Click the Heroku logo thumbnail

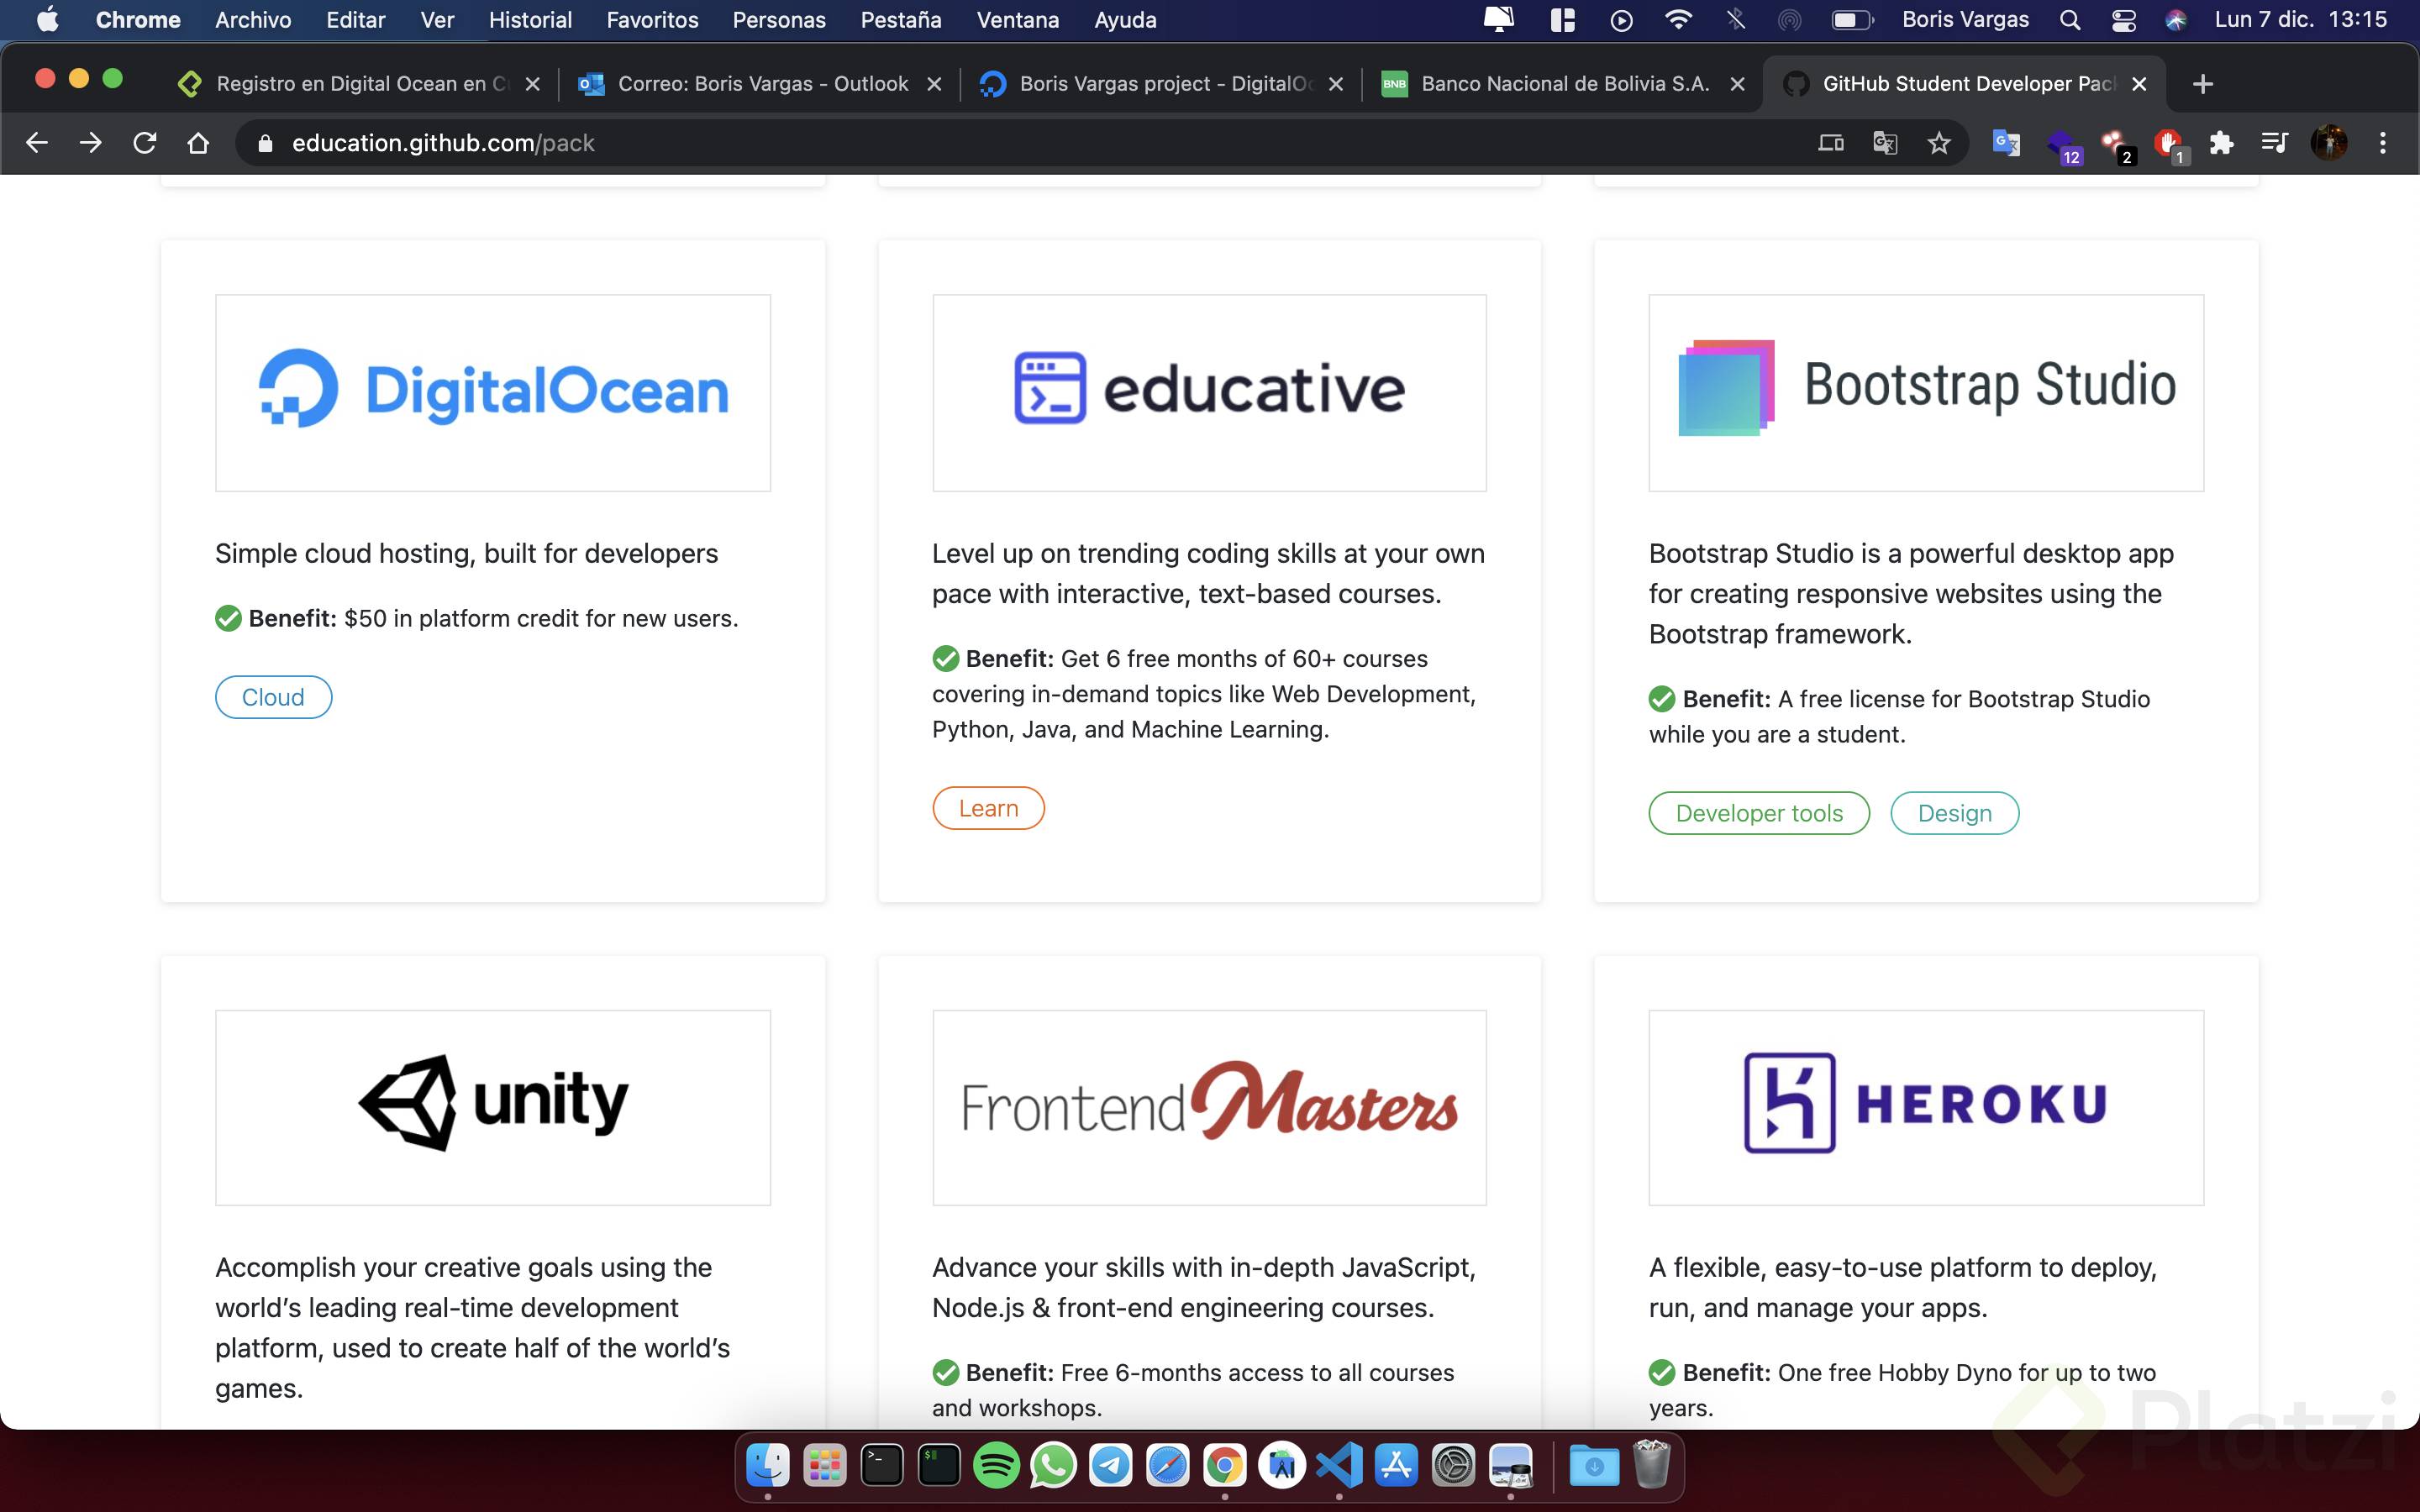(x=1925, y=1107)
